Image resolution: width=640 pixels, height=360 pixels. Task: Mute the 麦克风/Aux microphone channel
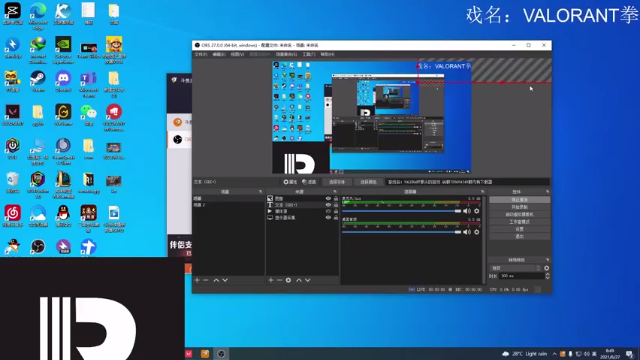pyautogui.click(x=467, y=211)
